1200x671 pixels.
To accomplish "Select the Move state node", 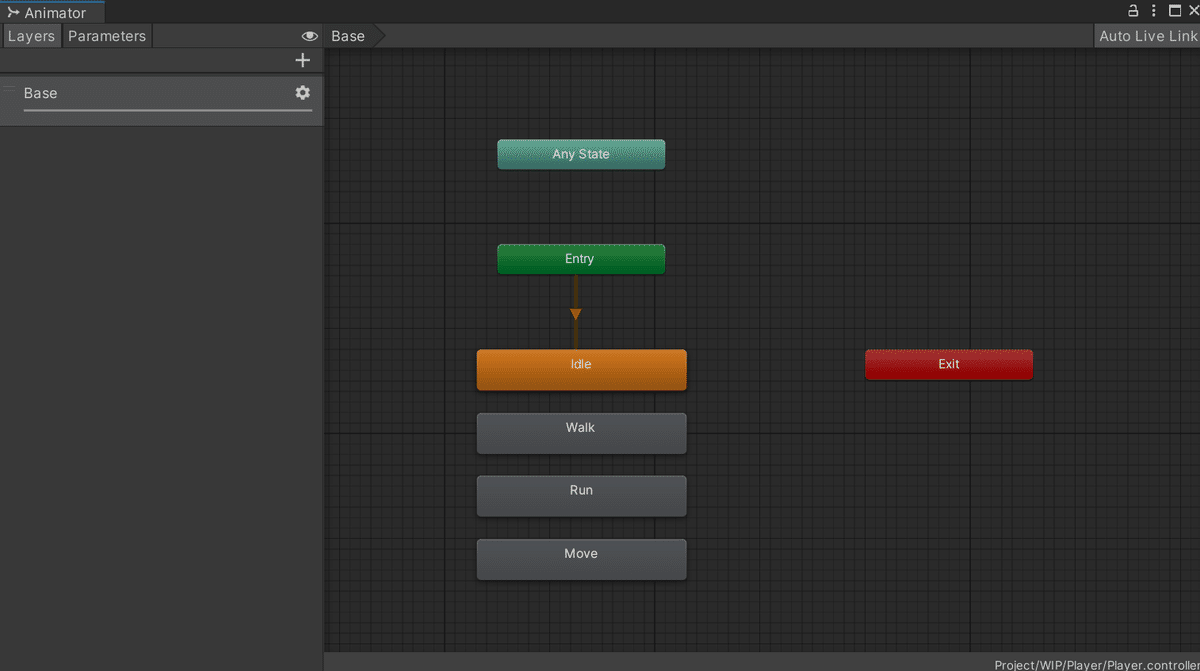I will 581,559.
